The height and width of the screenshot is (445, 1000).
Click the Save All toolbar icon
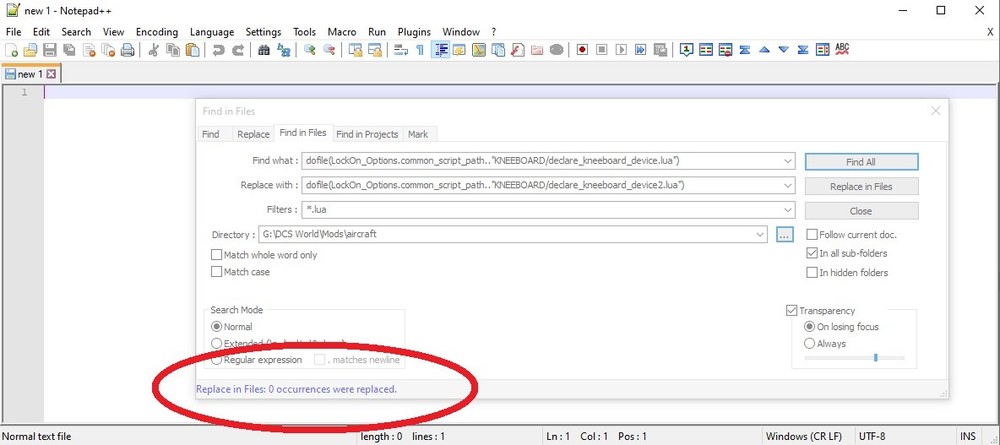(69, 50)
